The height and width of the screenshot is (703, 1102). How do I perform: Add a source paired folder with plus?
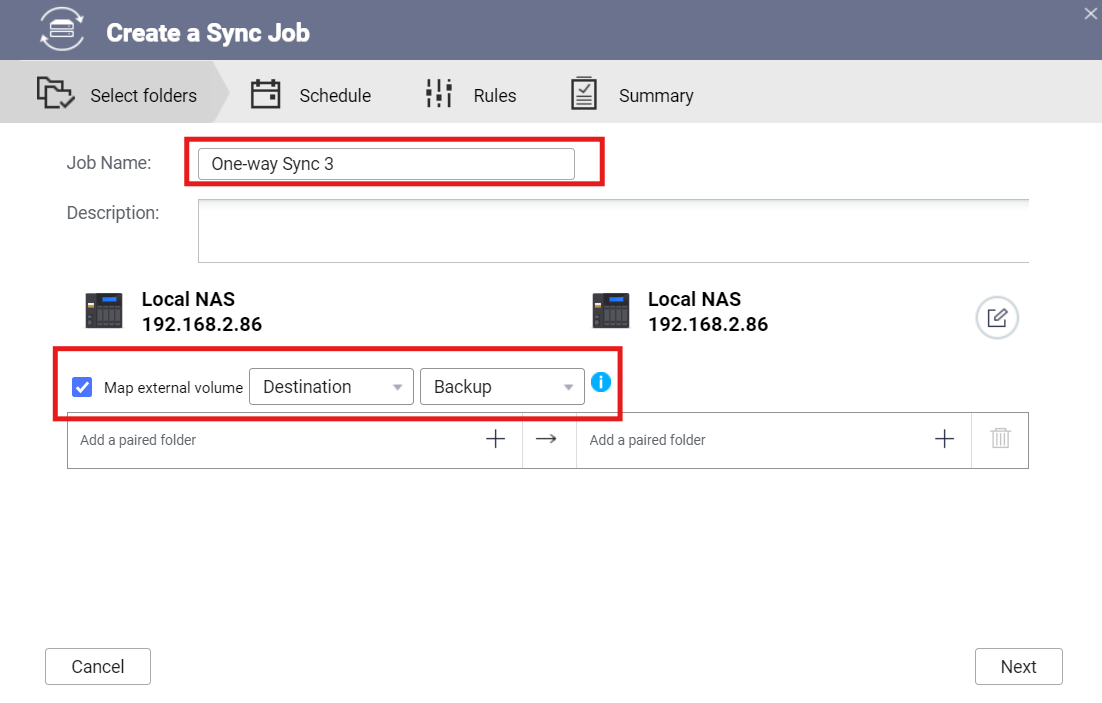point(495,439)
